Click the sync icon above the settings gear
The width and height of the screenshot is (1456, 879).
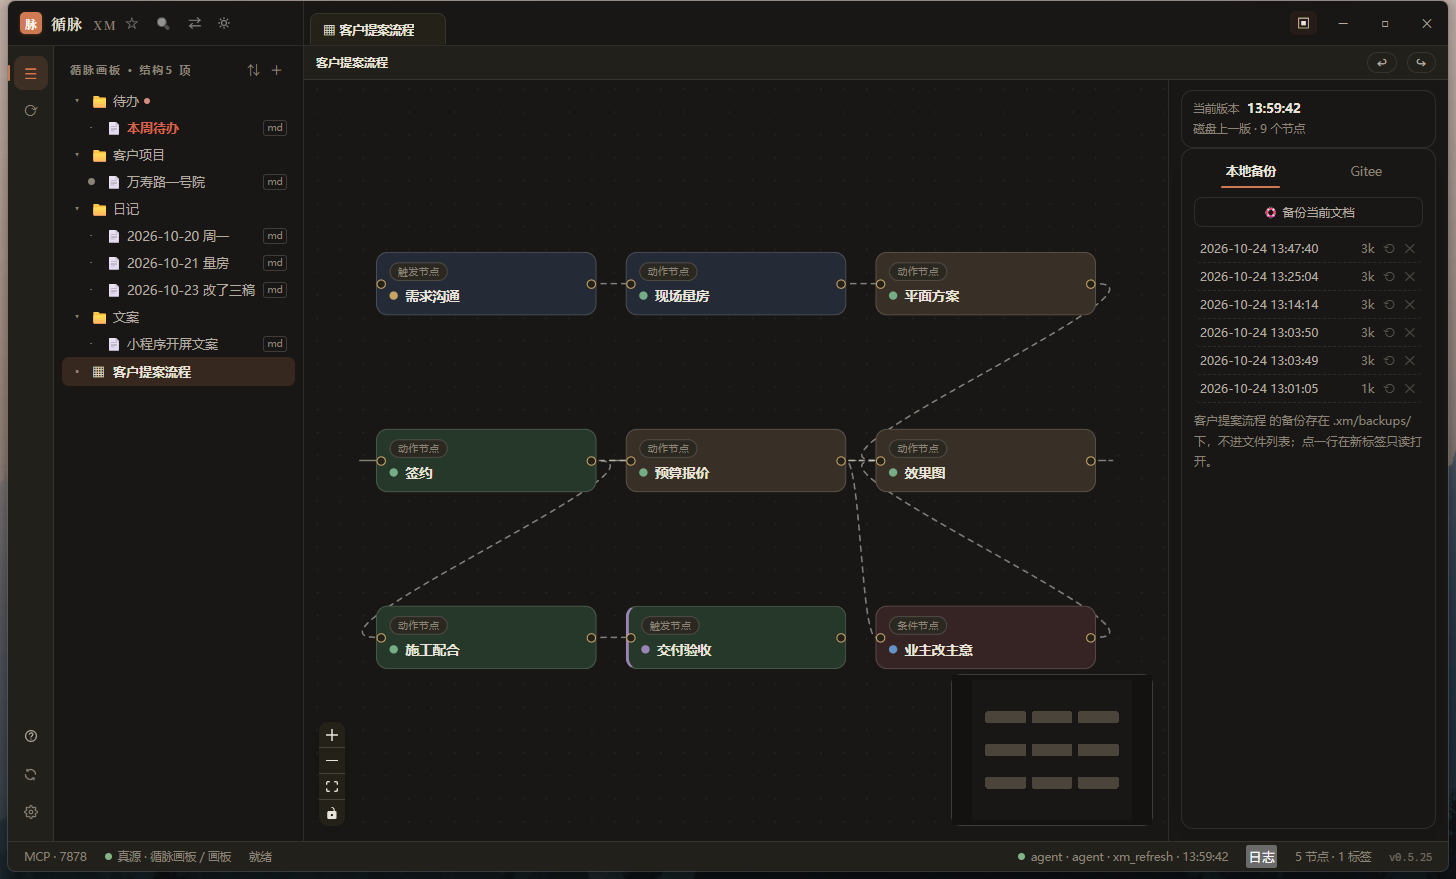pos(31,774)
